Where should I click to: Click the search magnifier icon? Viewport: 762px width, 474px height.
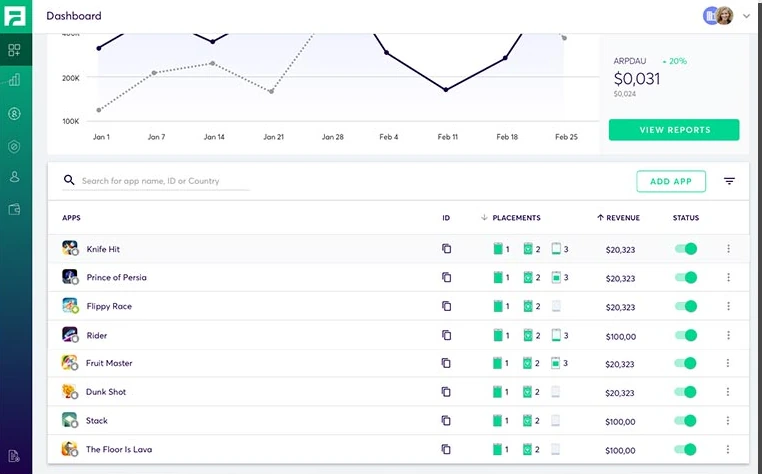click(x=69, y=180)
